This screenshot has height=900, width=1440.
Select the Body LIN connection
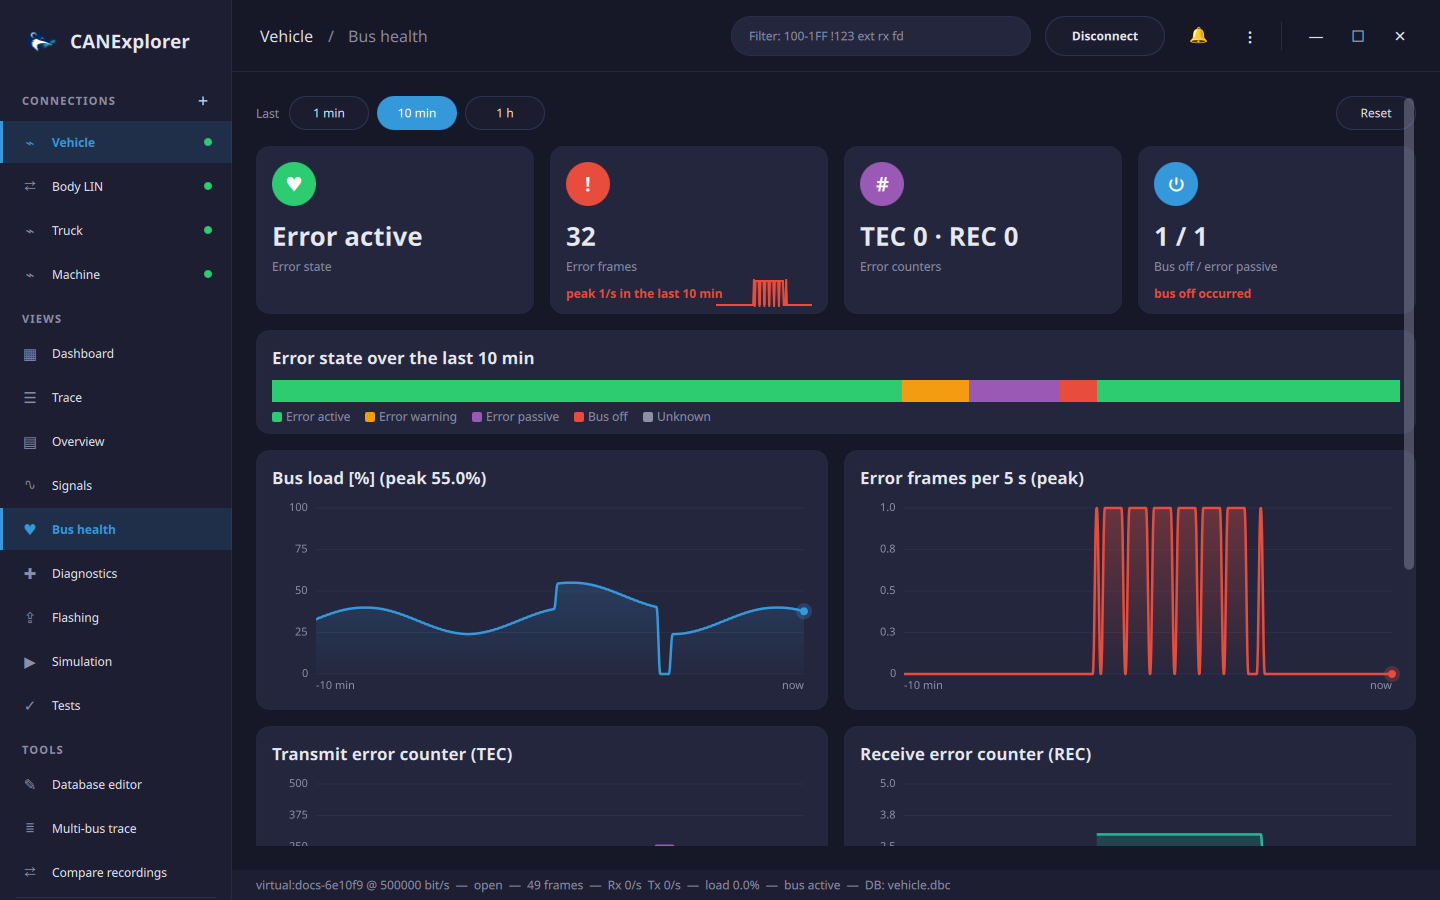click(x=116, y=187)
